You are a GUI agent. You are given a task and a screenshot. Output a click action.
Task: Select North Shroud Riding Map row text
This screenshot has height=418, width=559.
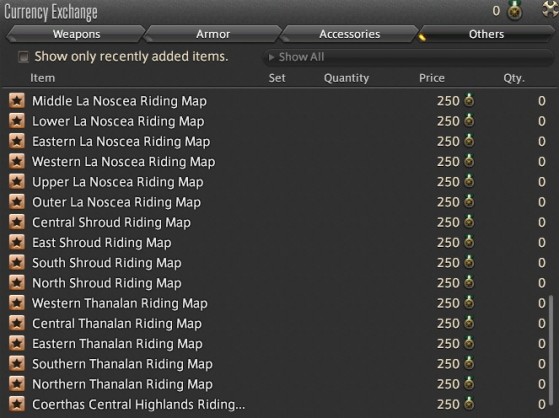pyautogui.click(x=107, y=283)
